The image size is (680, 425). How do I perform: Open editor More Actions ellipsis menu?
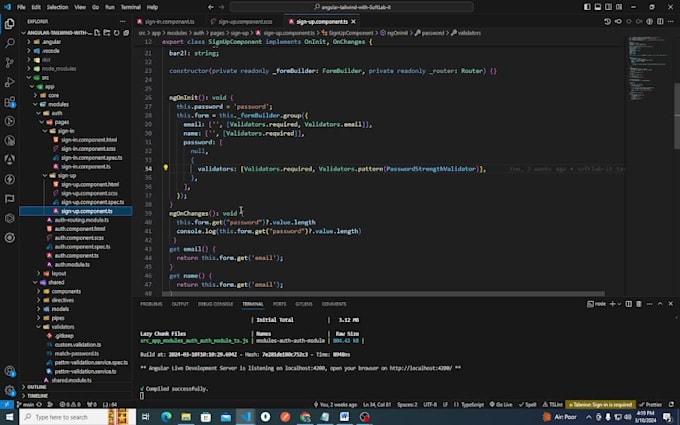click(671, 21)
